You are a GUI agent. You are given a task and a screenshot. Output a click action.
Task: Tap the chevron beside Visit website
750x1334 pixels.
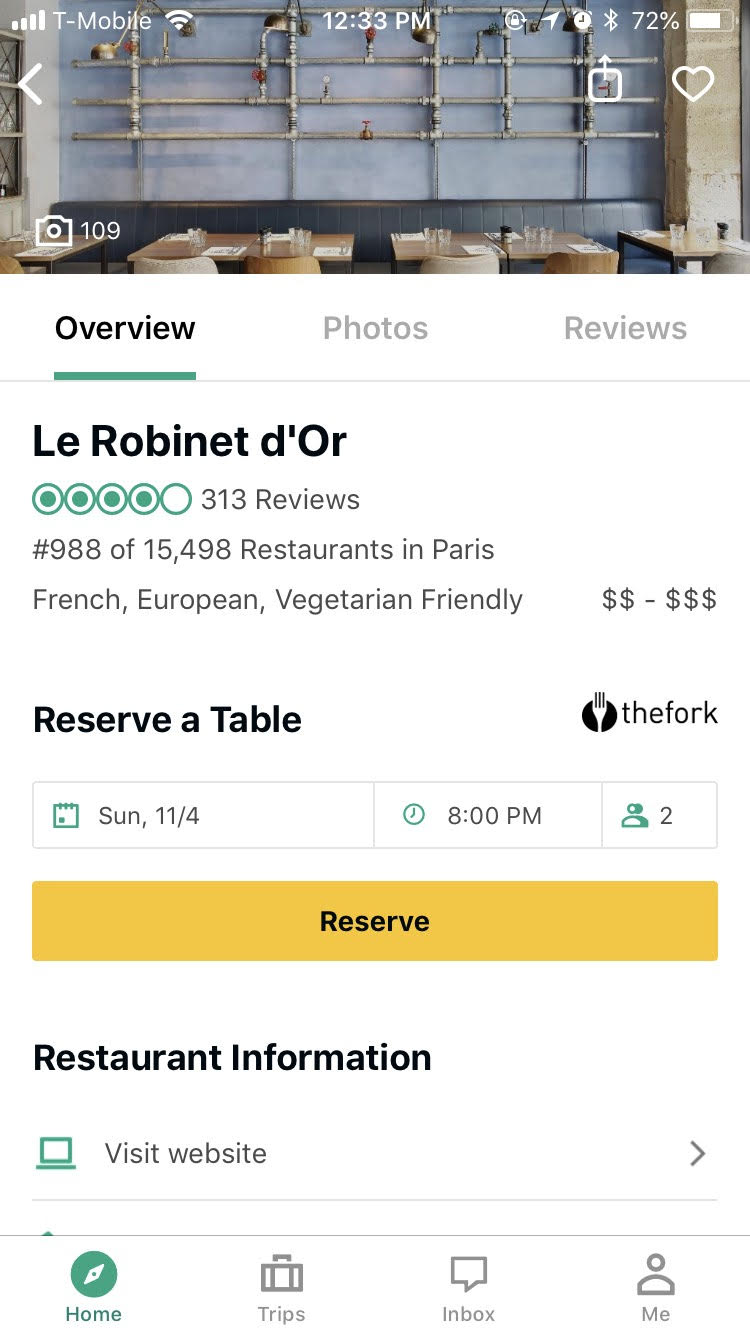pyautogui.click(x=697, y=1154)
